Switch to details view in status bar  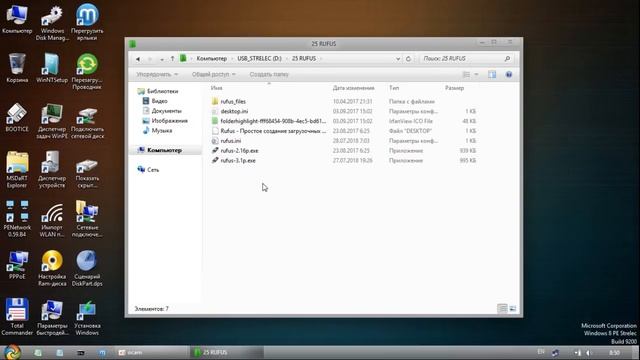(x=502, y=309)
